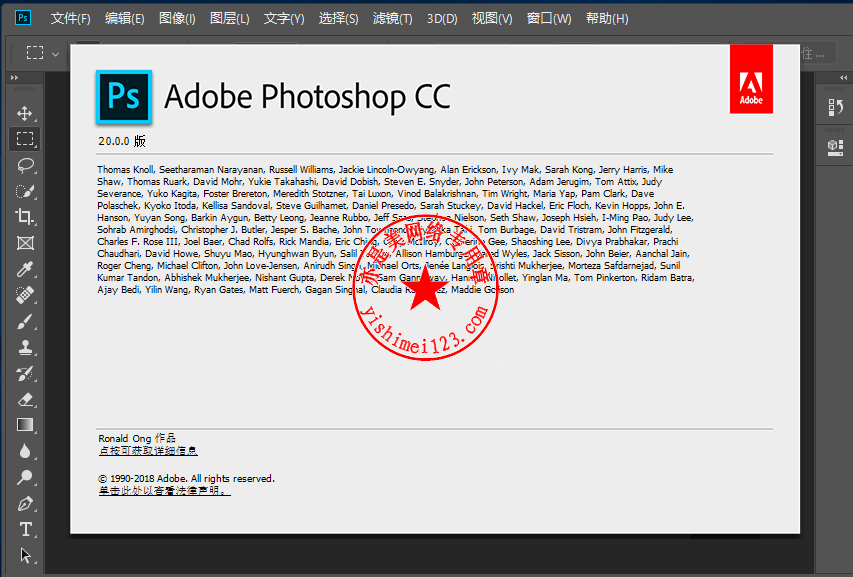This screenshot has height=577, width=853.
Task: Open the 视图(V) menu
Action: click(492, 18)
